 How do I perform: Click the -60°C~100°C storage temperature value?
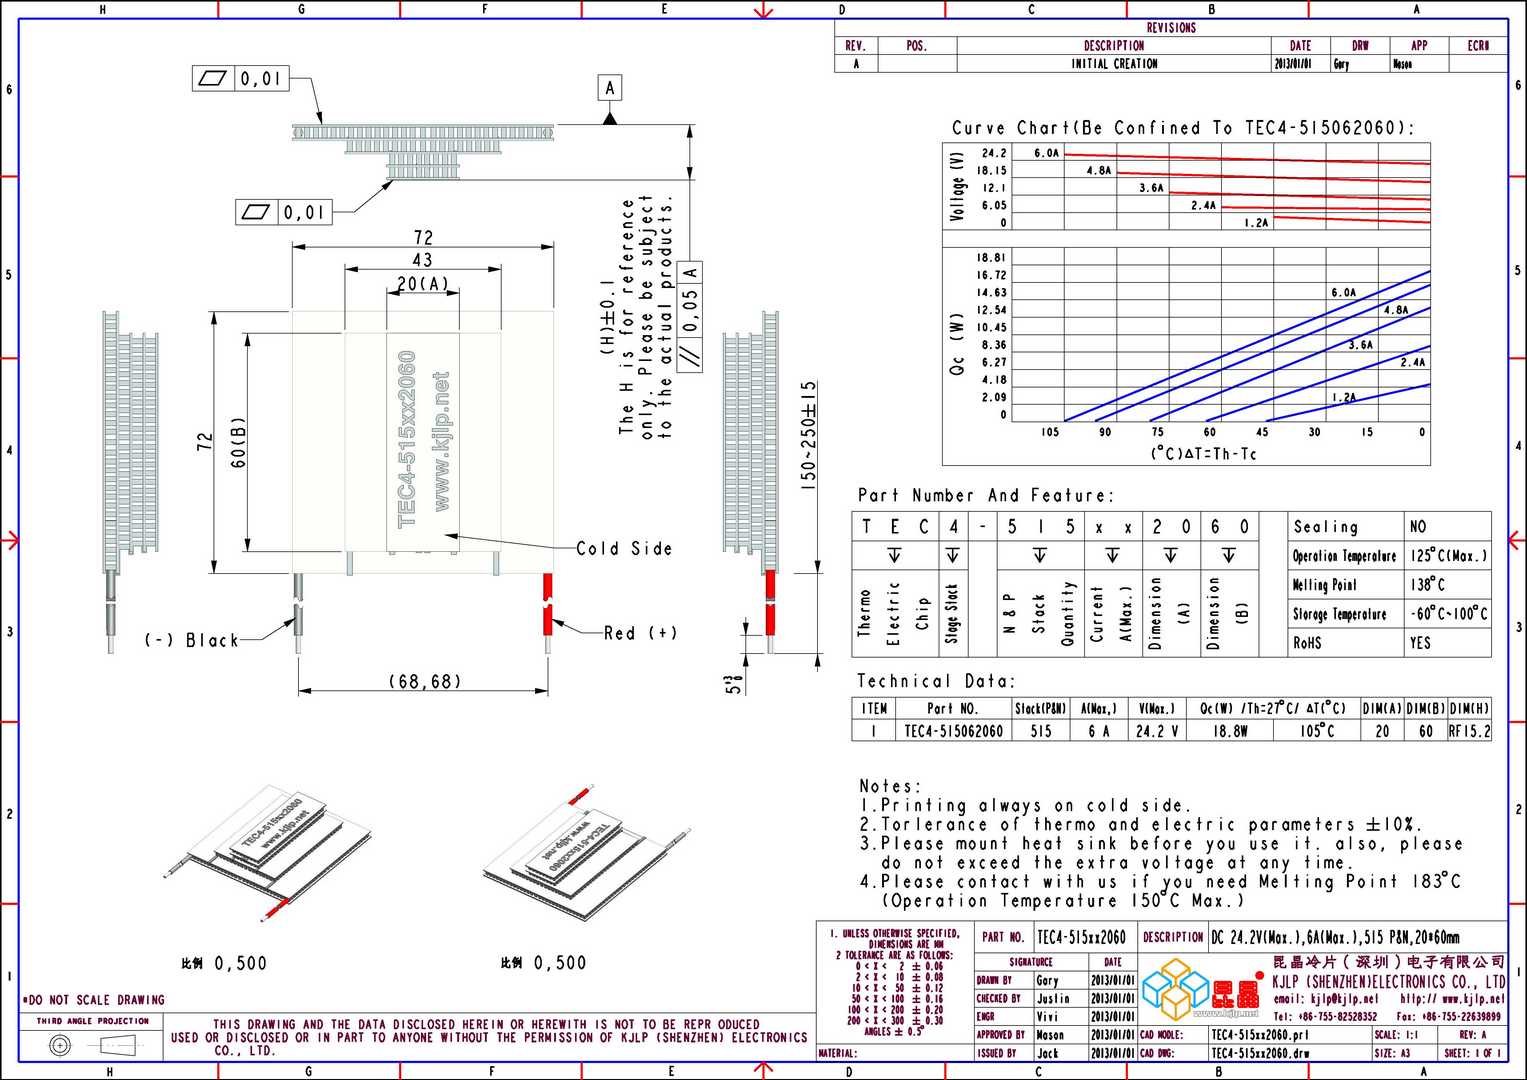click(1449, 613)
